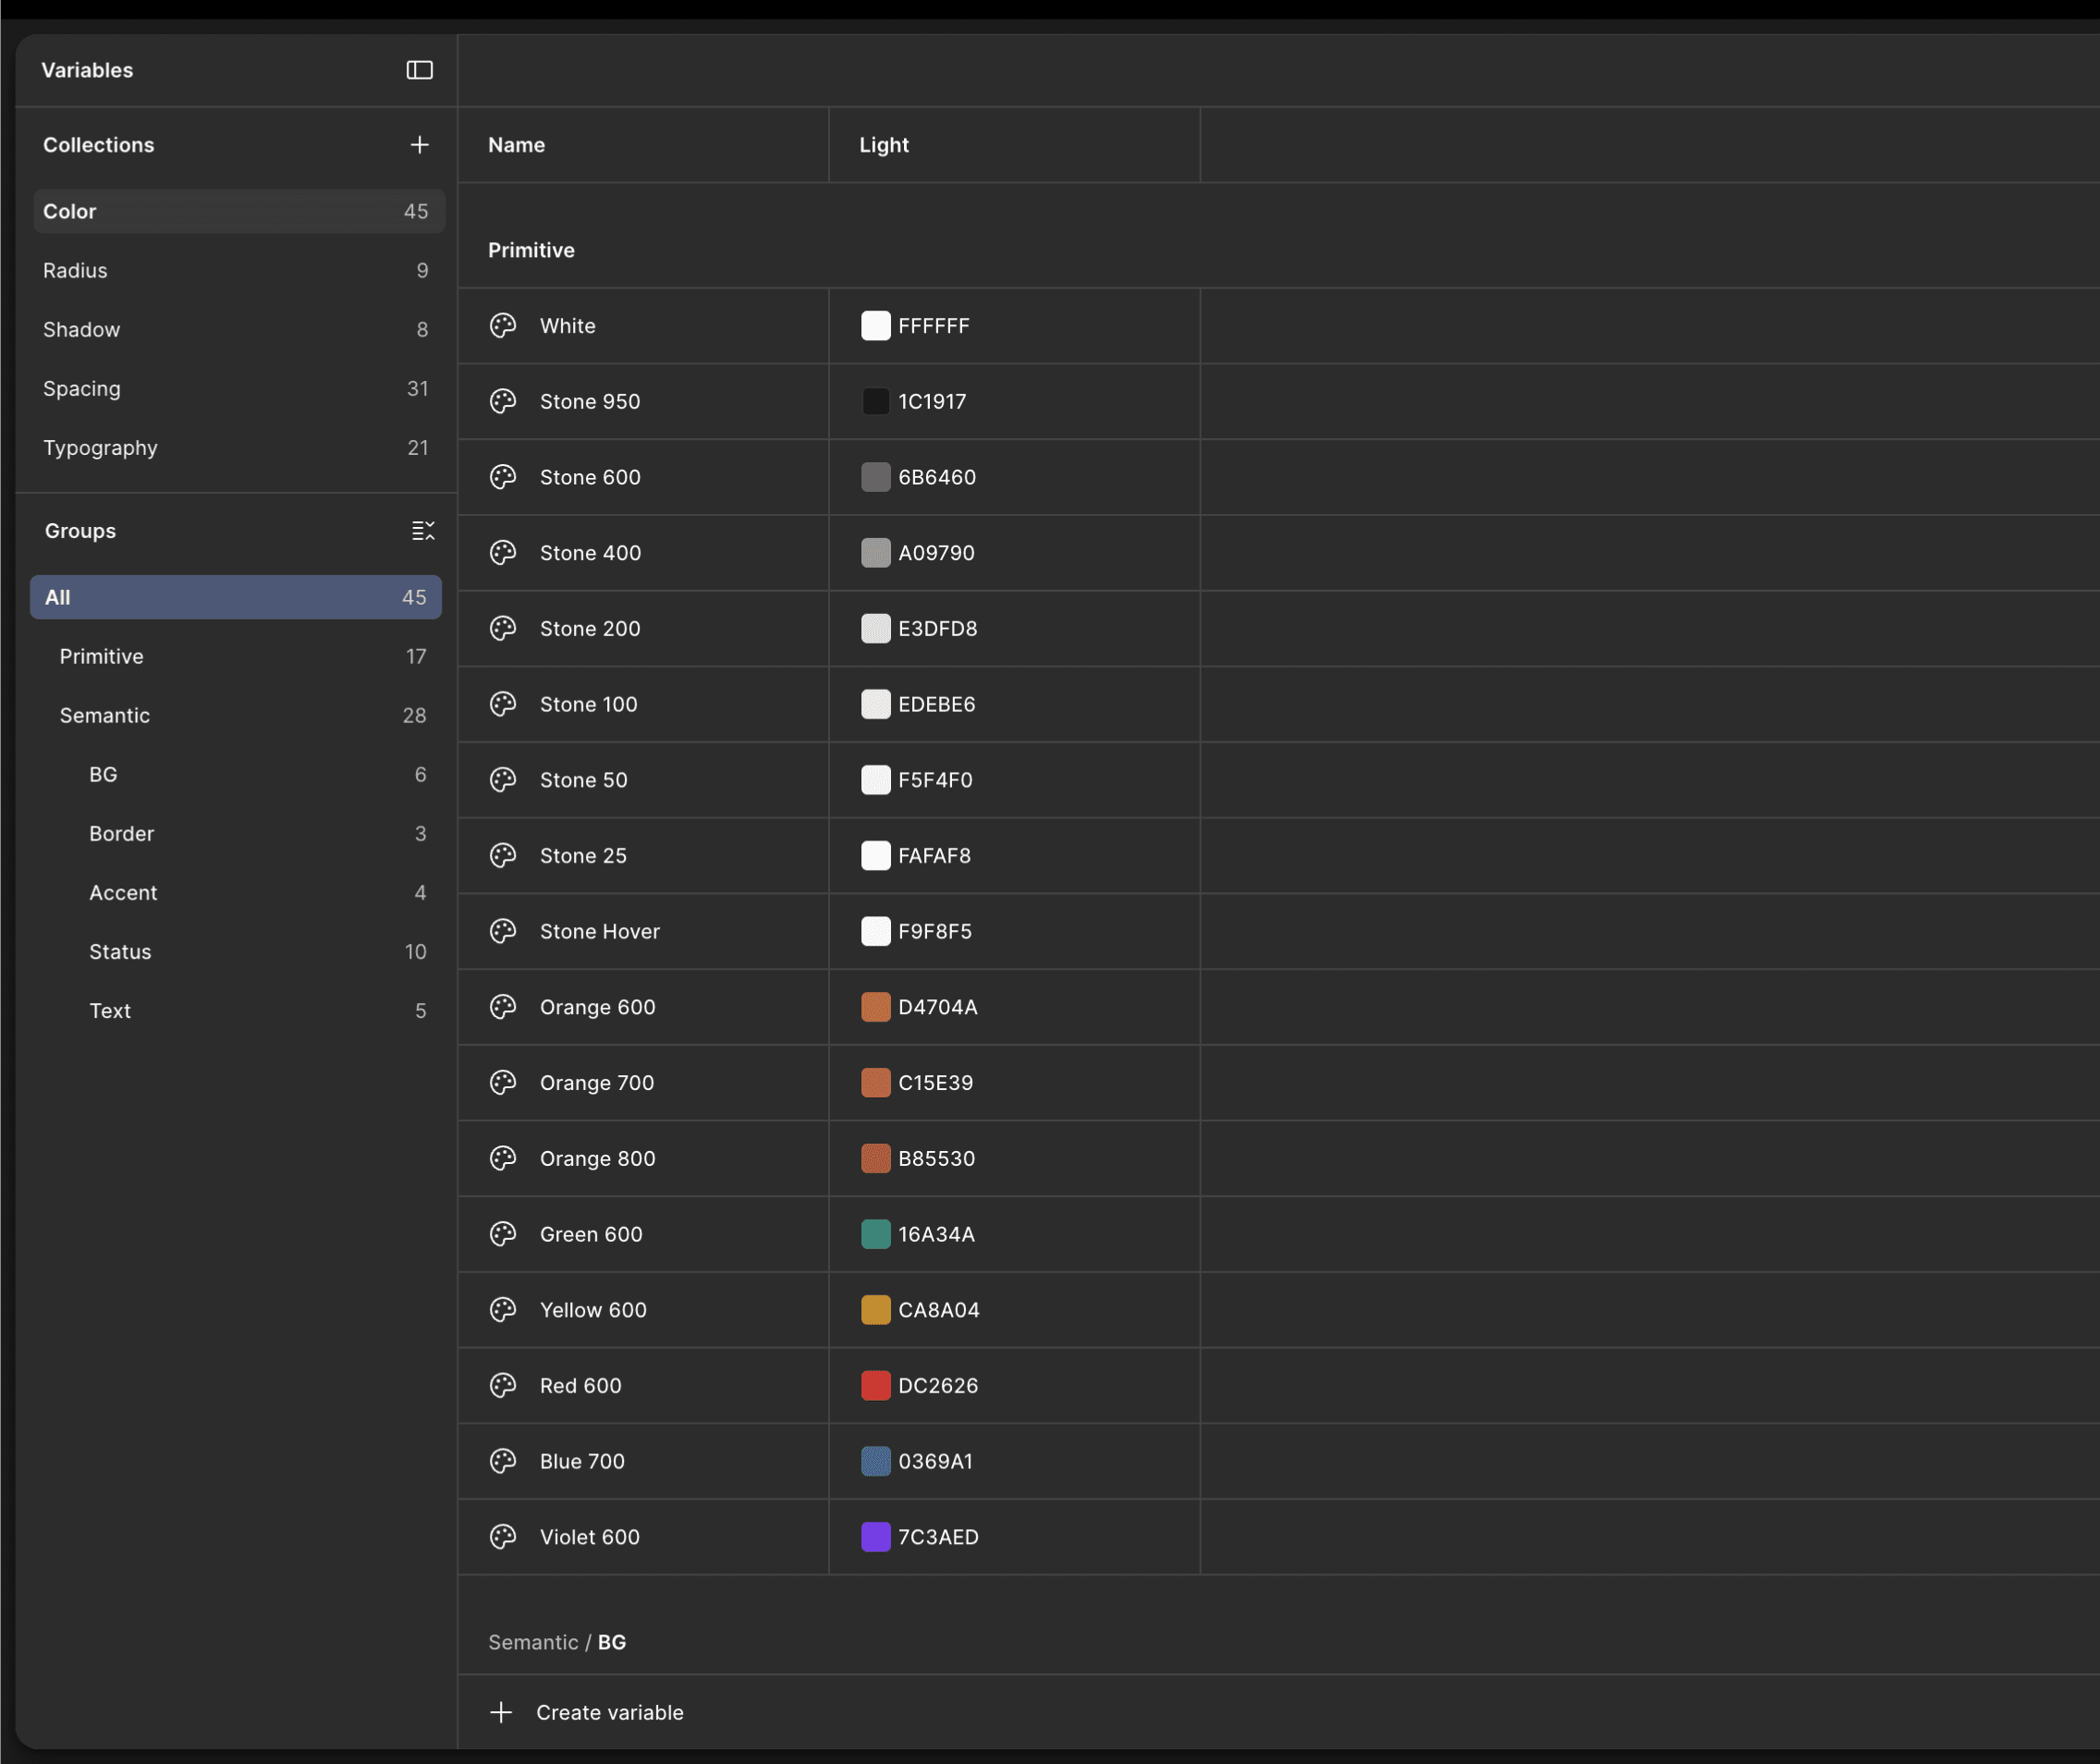Screen dimensions: 2100x1764
Task: Edit the Blue 700 hex value 0369A1
Action: click(935, 1461)
